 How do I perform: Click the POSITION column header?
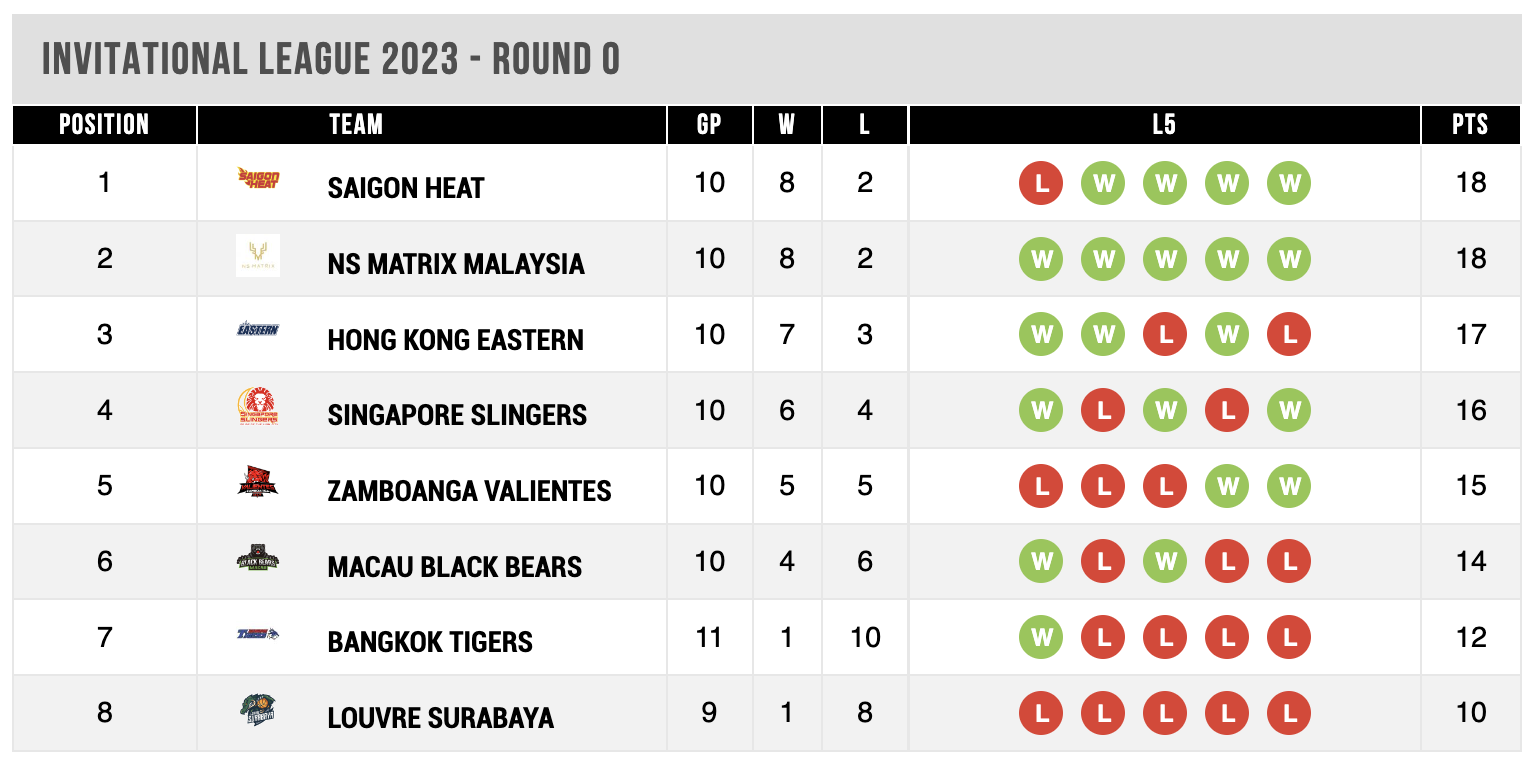(104, 125)
